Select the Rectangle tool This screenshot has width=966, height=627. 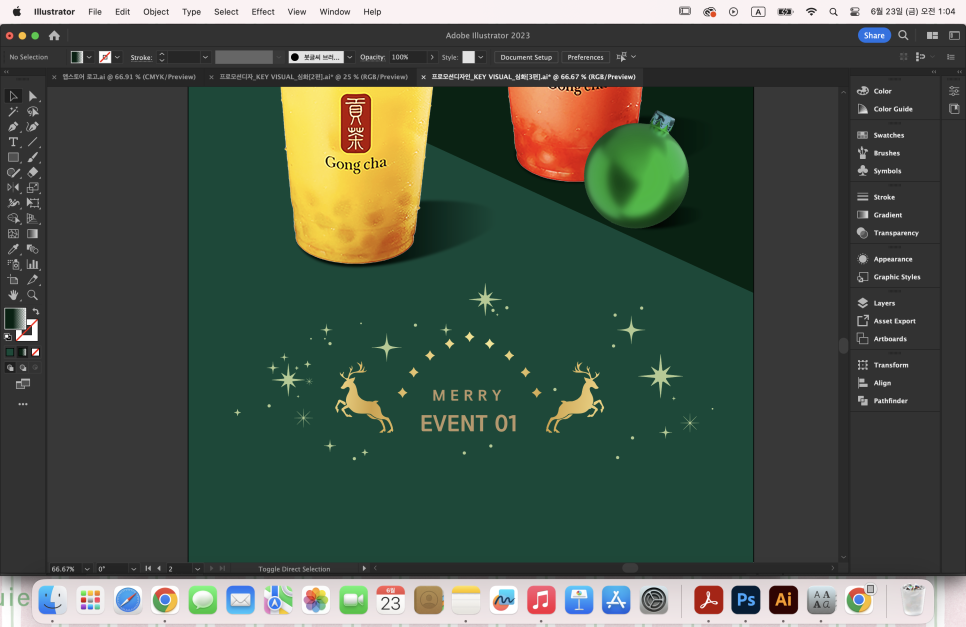click(x=13, y=158)
